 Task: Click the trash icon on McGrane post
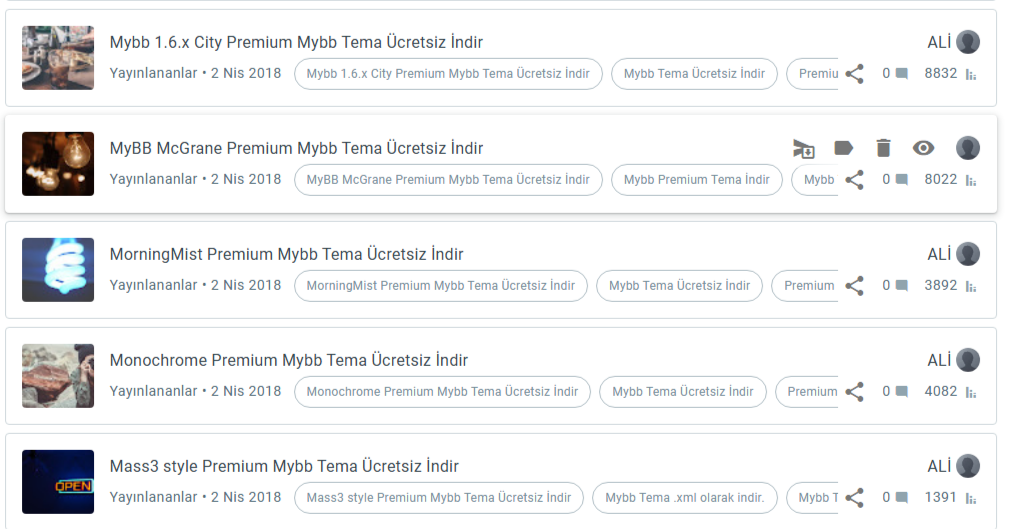[x=883, y=148]
